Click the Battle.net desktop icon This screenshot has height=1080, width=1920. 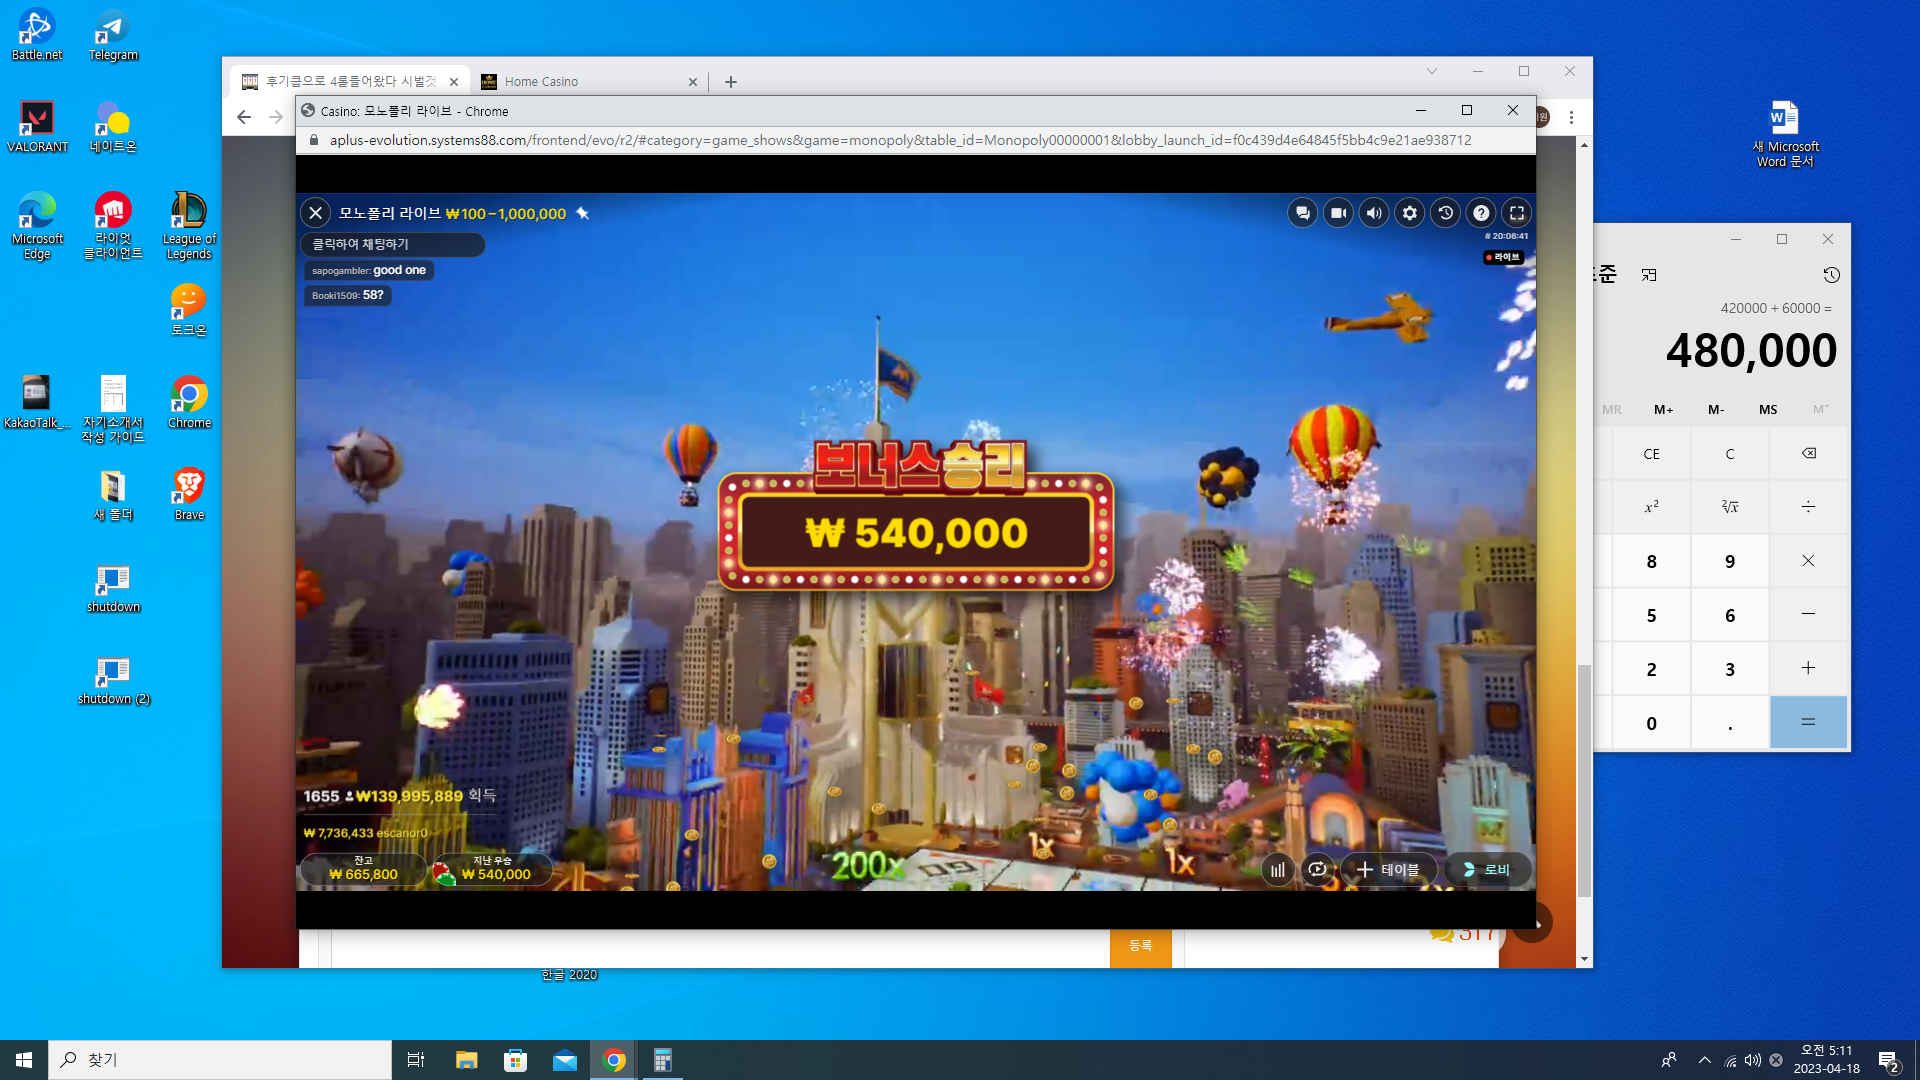click(x=37, y=35)
